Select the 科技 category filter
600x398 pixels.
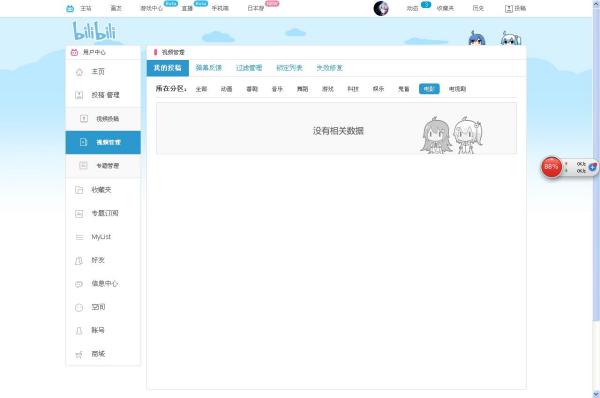point(353,89)
